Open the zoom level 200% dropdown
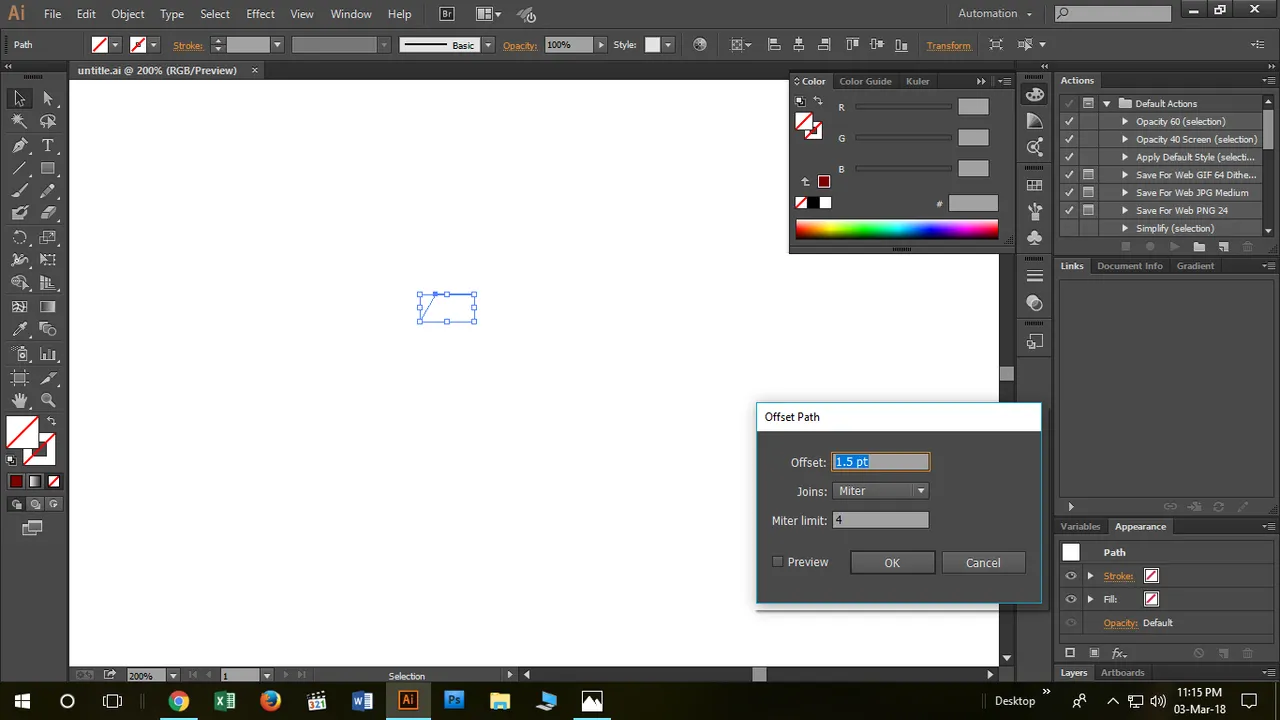The image size is (1280, 720). click(x=173, y=676)
